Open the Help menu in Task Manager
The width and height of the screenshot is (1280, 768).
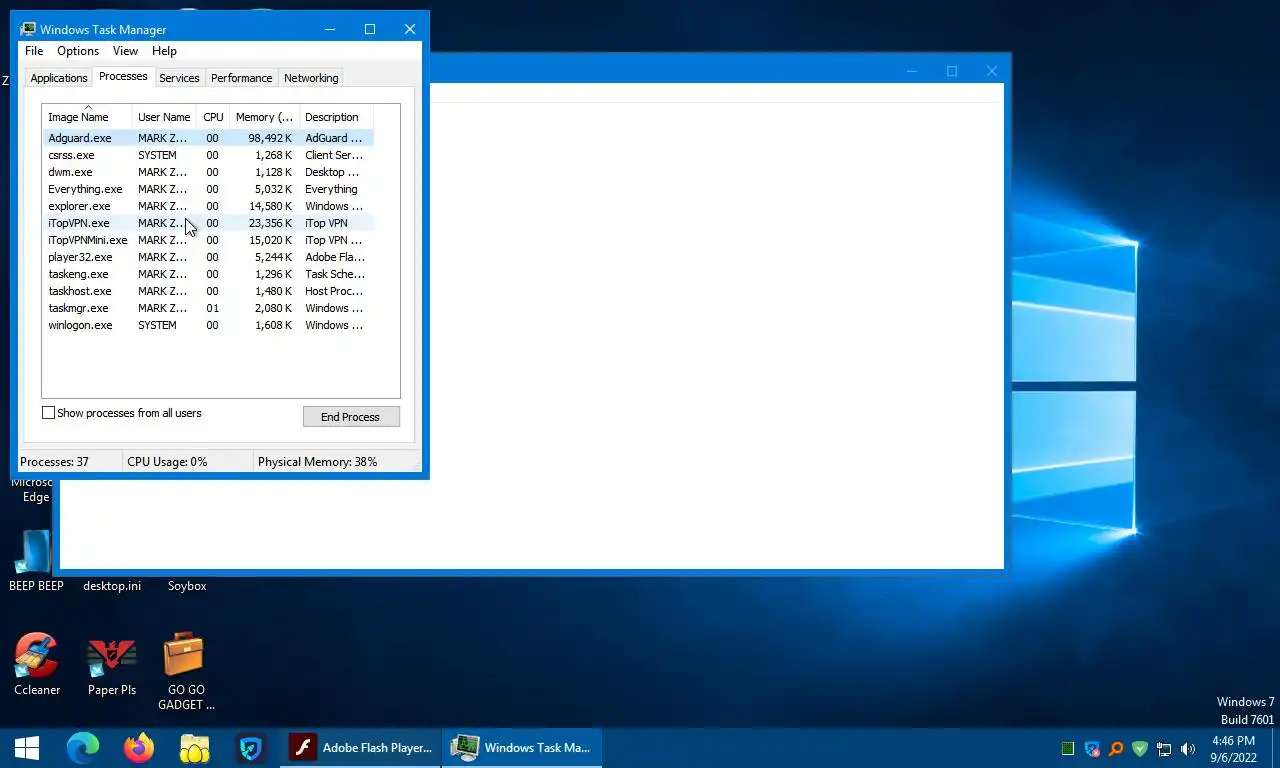(x=164, y=51)
